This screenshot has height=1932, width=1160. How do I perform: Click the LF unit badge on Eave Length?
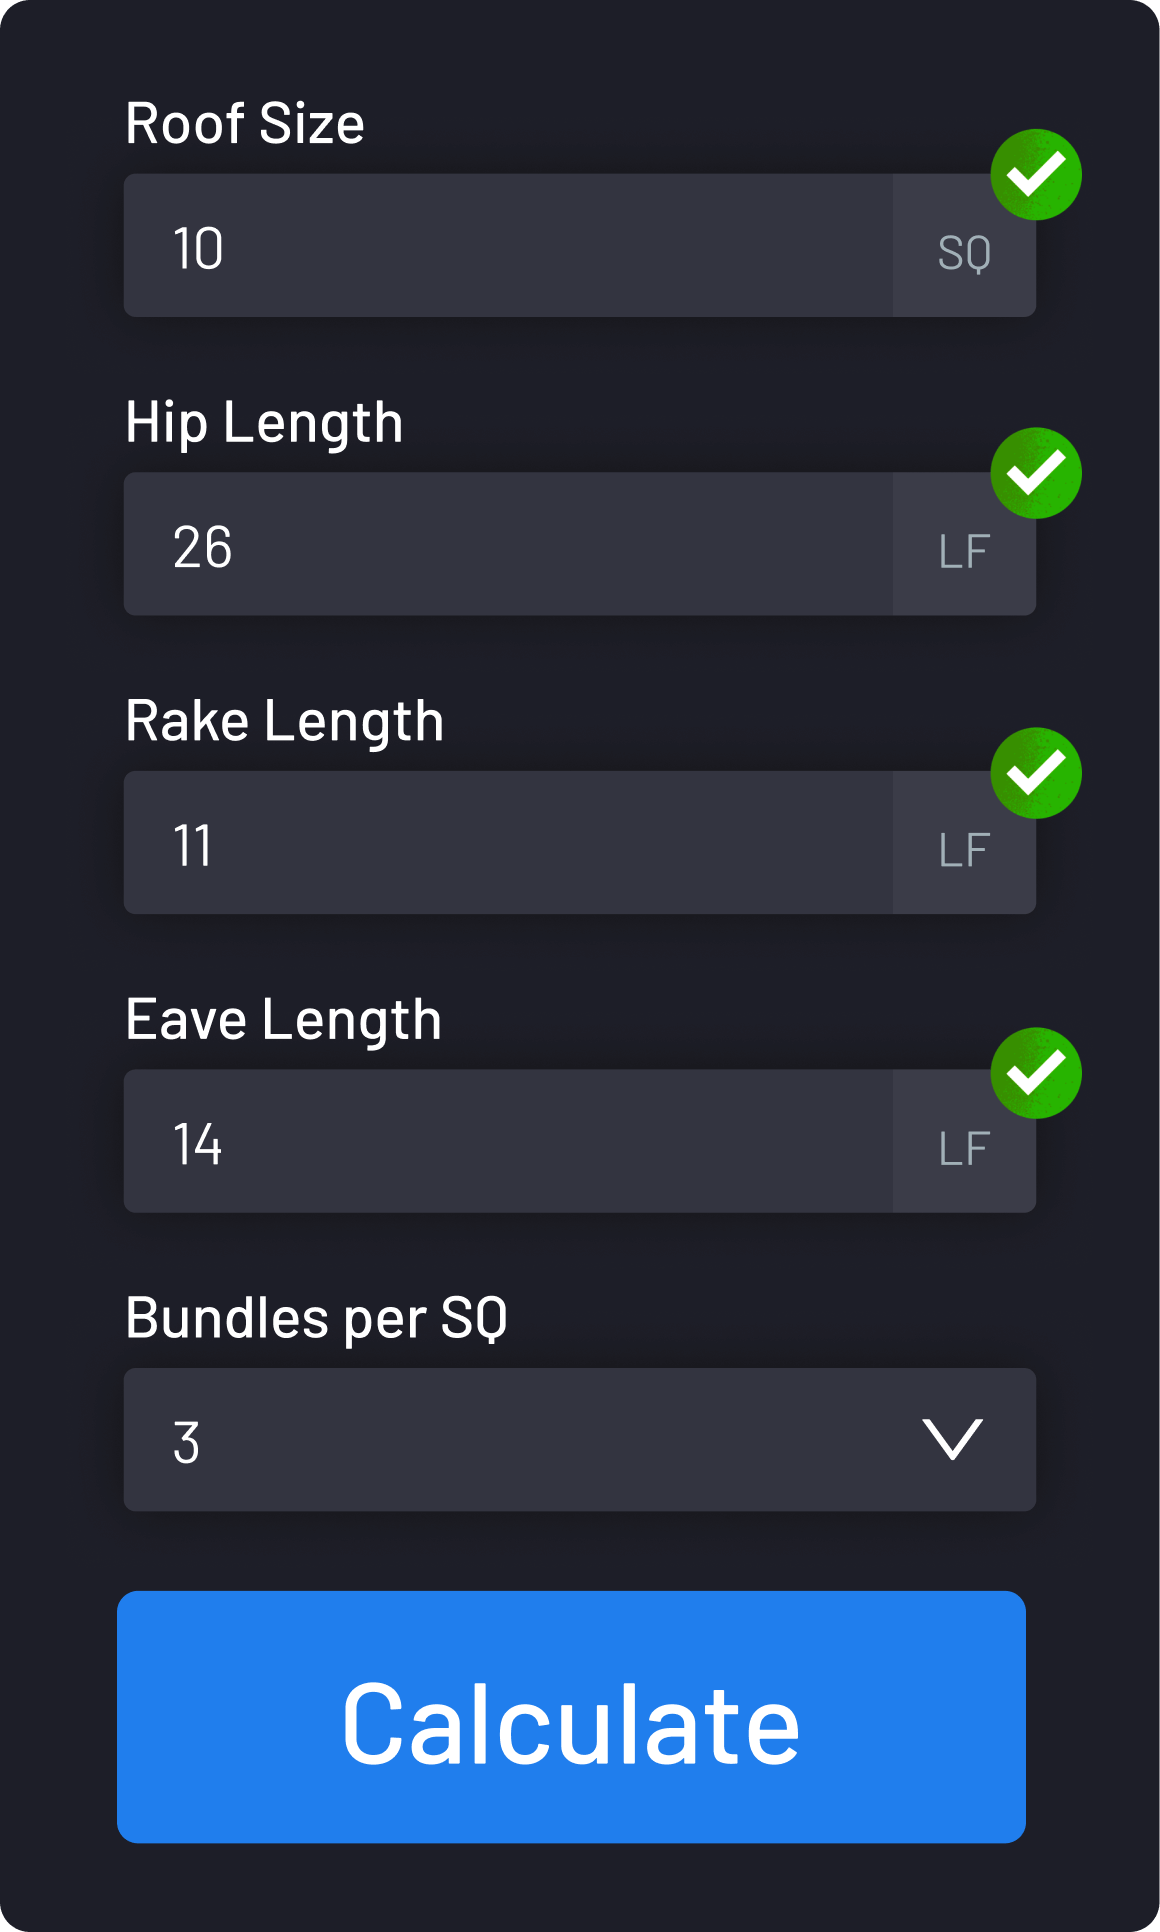(964, 1149)
